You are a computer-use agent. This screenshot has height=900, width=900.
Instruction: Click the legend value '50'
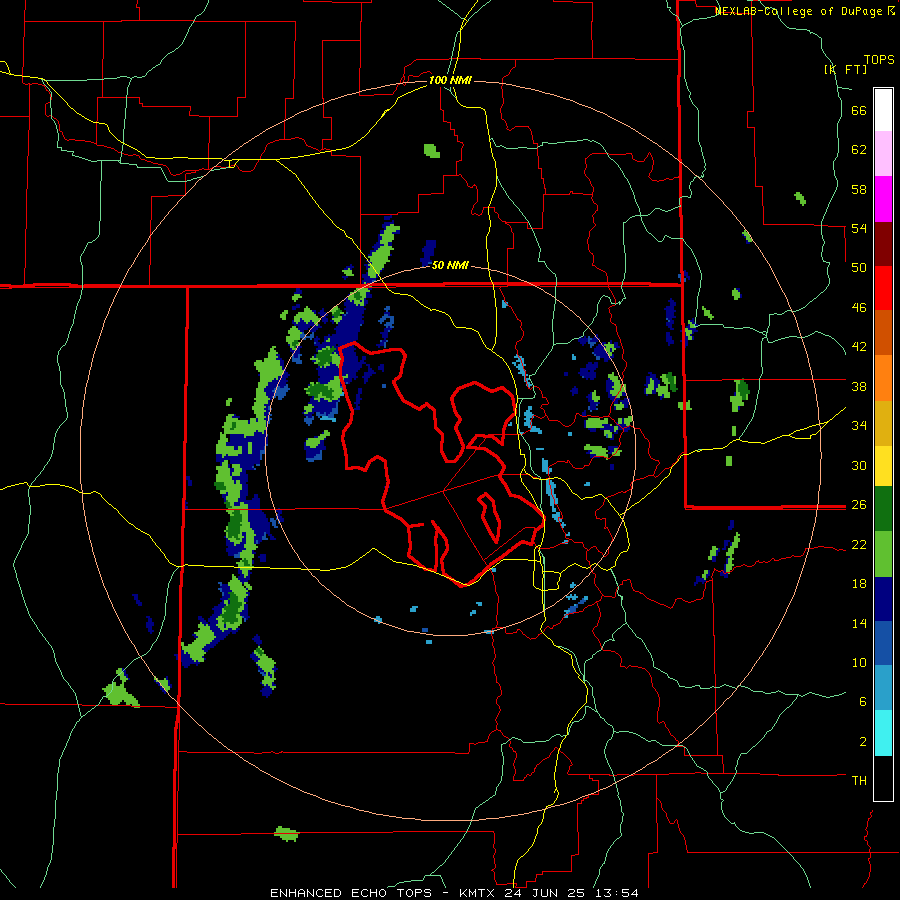(859, 268)
